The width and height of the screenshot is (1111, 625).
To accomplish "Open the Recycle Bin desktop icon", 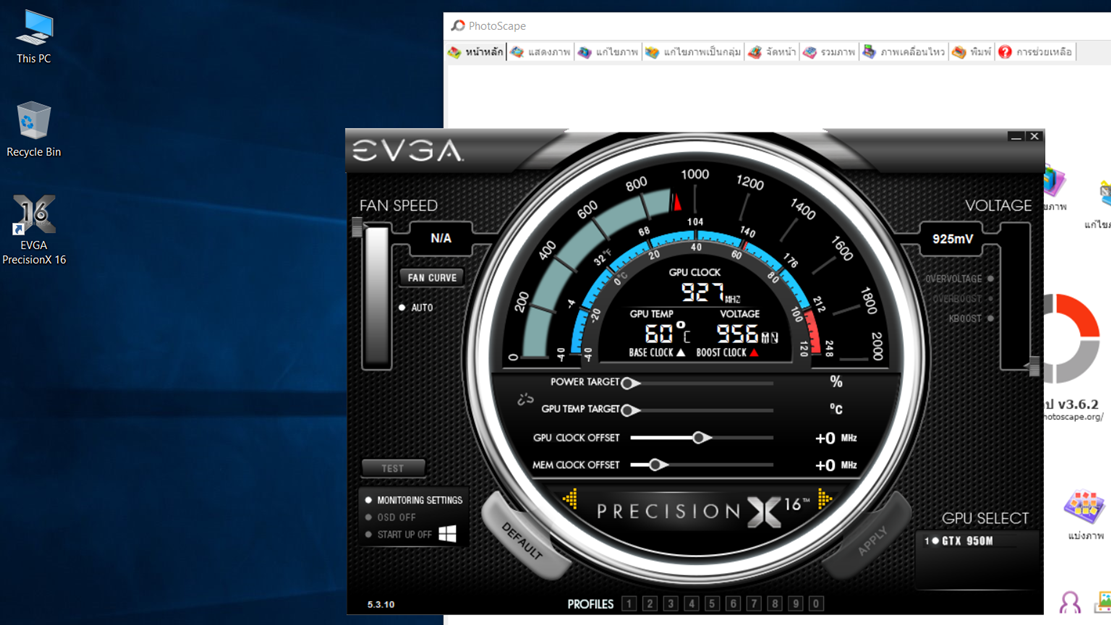I will click(33, 129).
